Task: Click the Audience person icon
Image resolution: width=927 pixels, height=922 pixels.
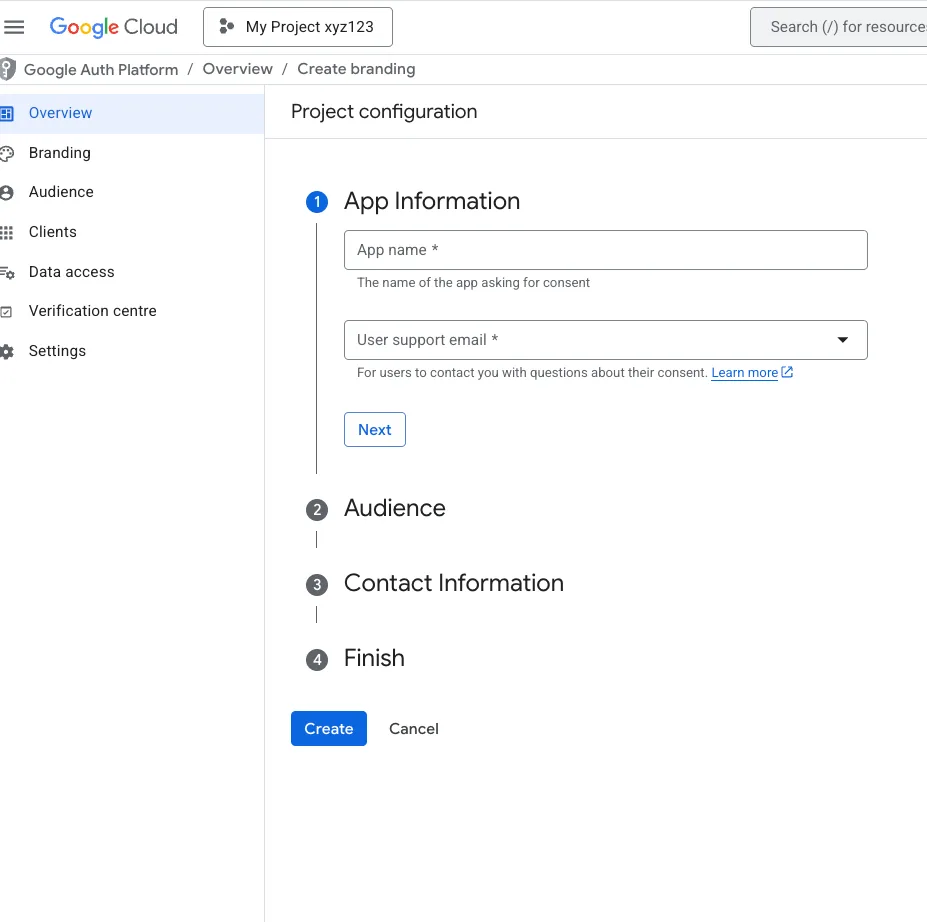Action: point(7,193)
